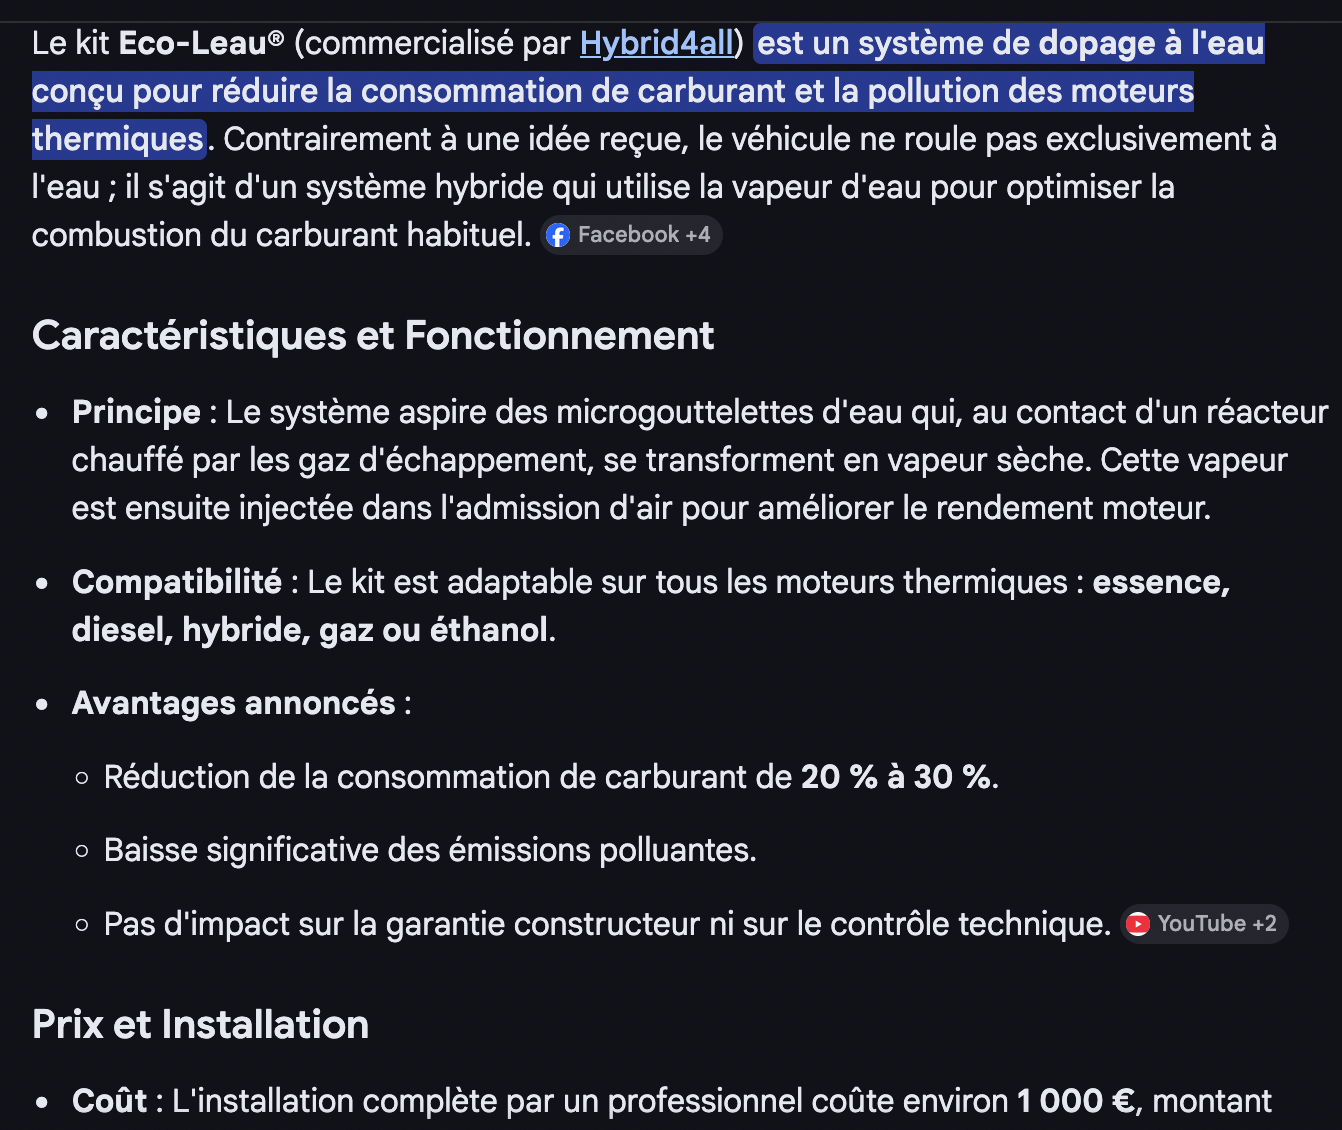Click the bold "diesel, hybride, gaz ou éthanol" text
Image resolution: width=1342 pixels, height=1130 pixels.
pyautogui.click(x=310, y=630)
